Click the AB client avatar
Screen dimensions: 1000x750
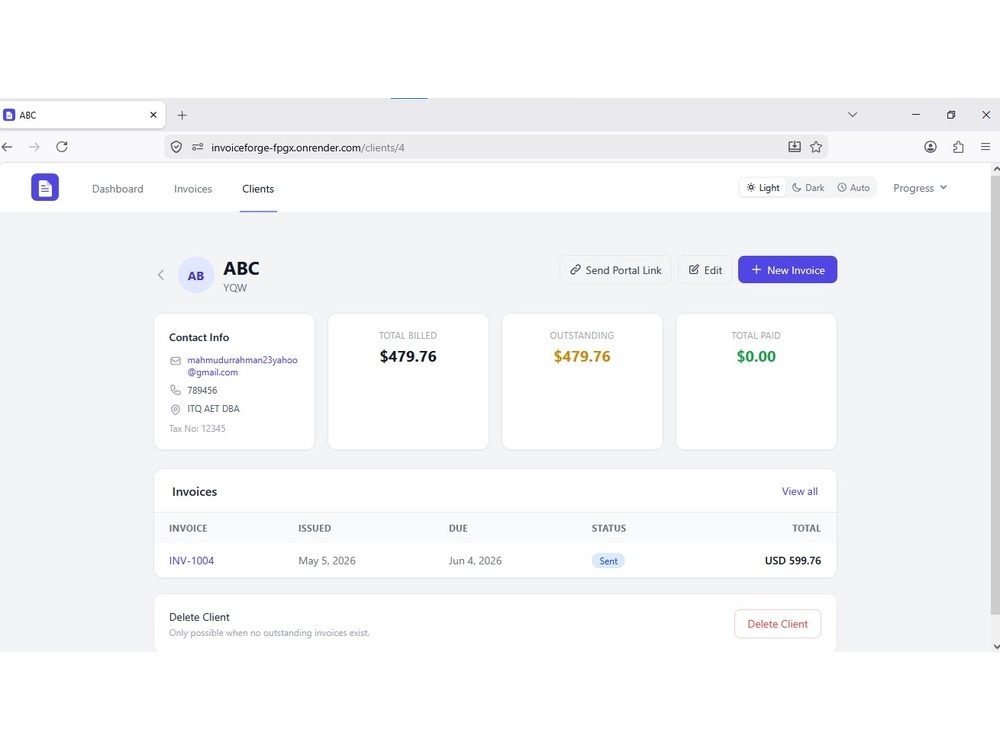[196, 276]
